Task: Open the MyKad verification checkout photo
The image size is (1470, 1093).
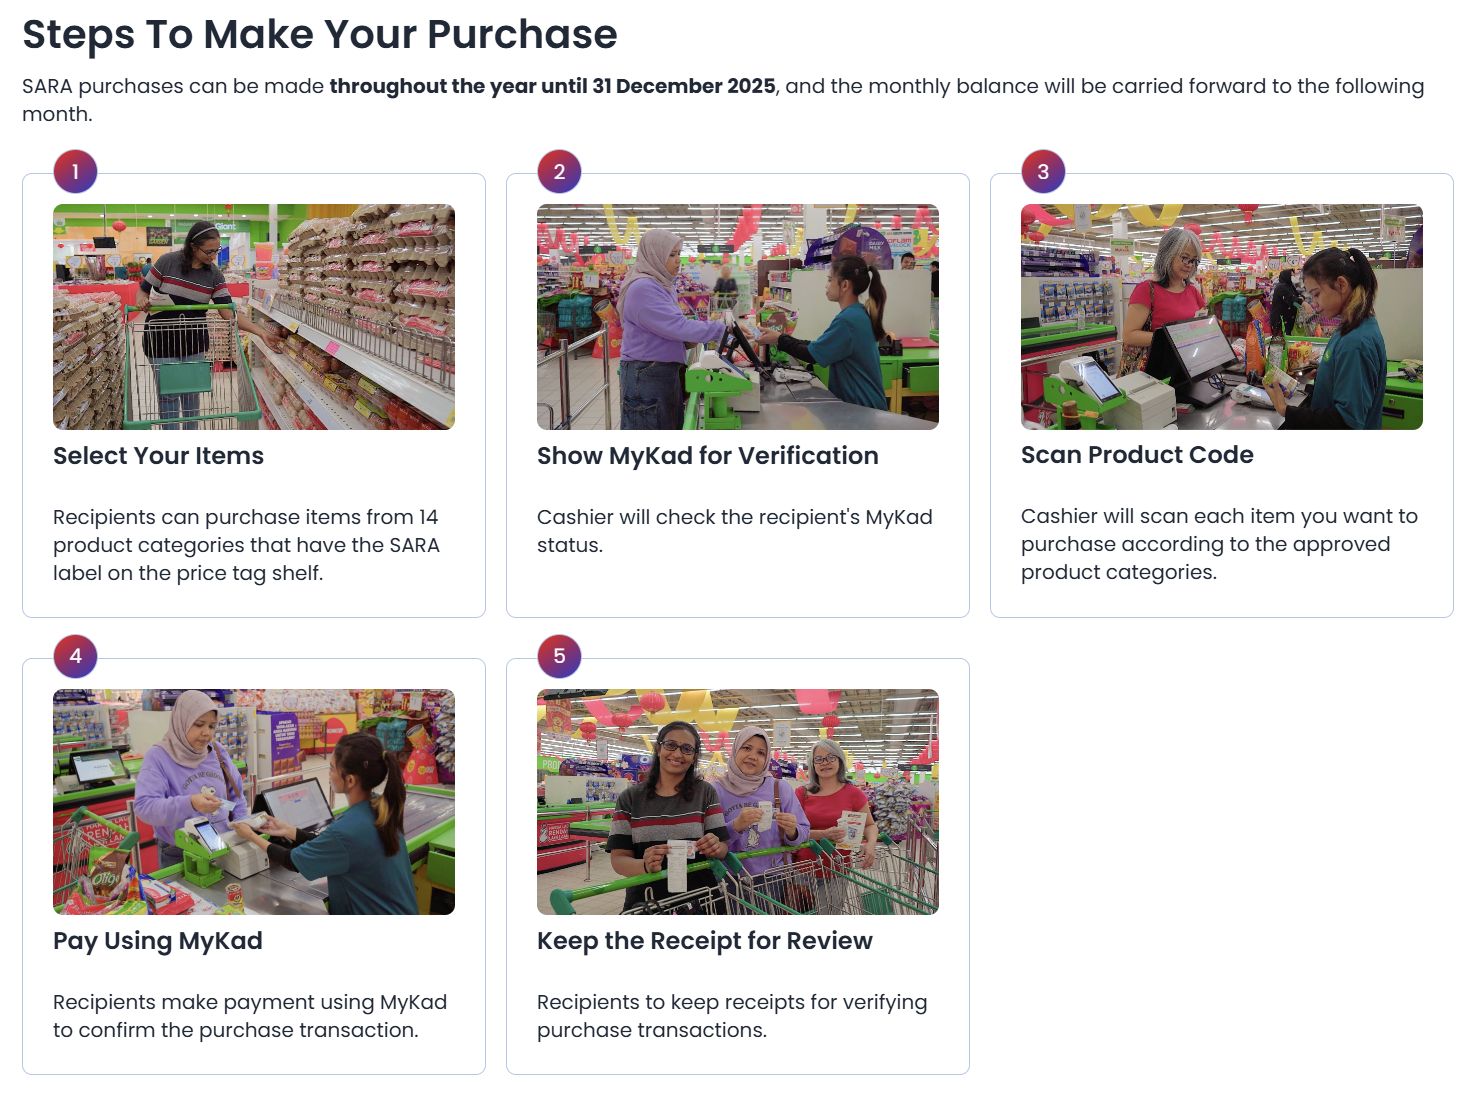Action: (738, 317)
